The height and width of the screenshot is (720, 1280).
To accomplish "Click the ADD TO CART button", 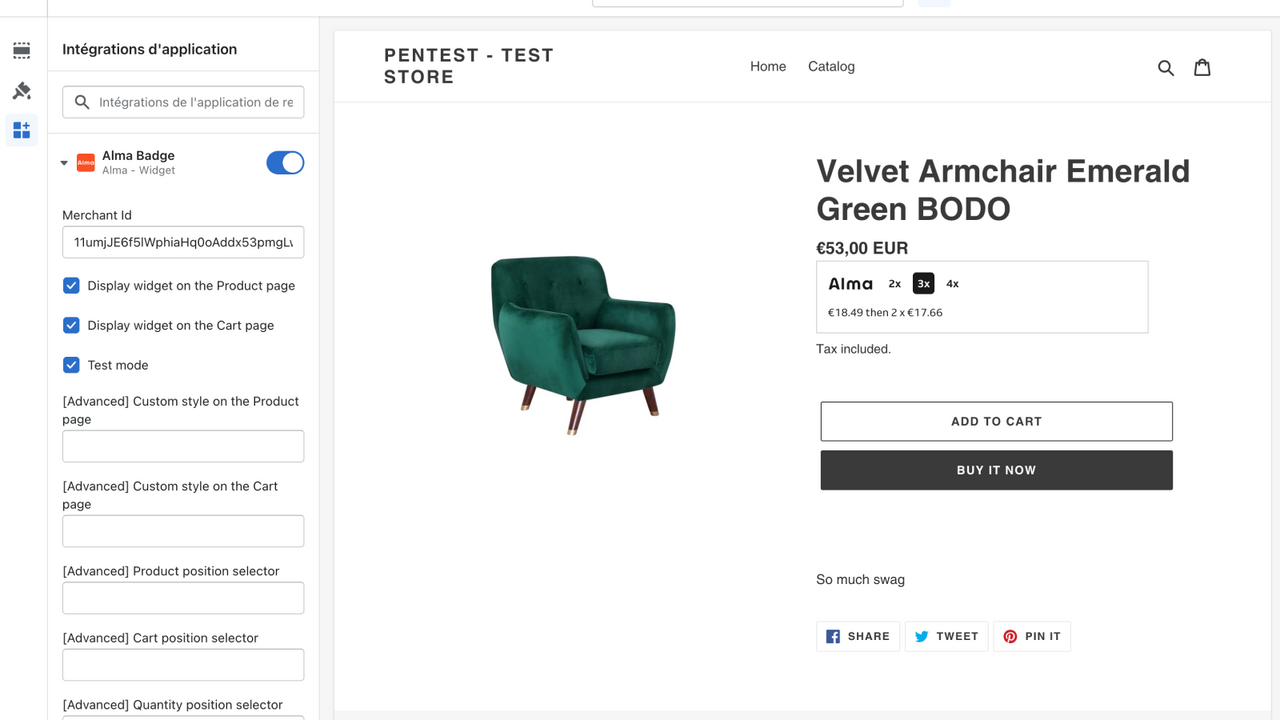I will click(x=996, y=421).
